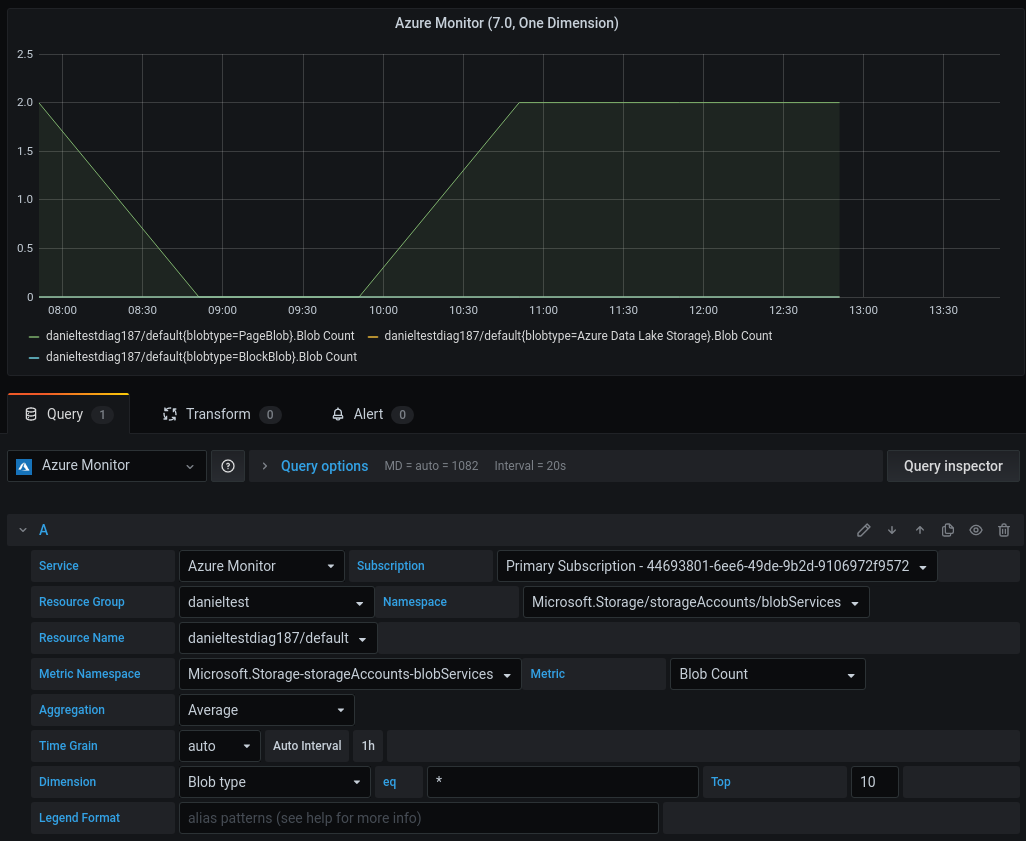
Task: Toggle BlockBlob series in legend
Action: pos(202,357)
